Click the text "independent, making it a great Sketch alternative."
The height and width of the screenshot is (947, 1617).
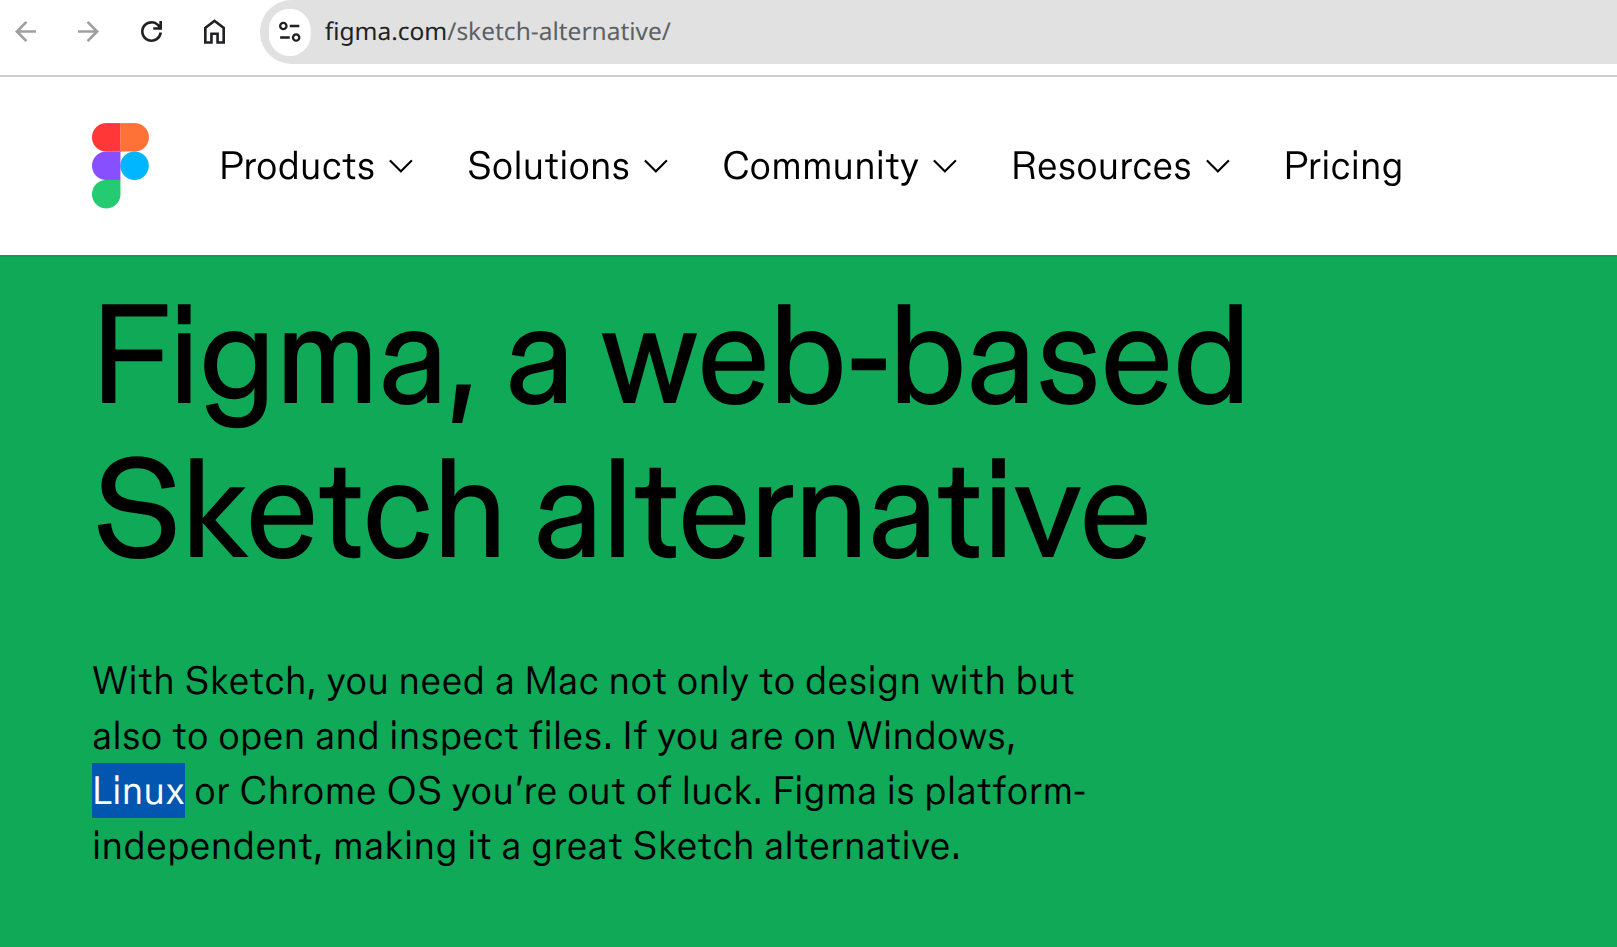pos(526,847)
